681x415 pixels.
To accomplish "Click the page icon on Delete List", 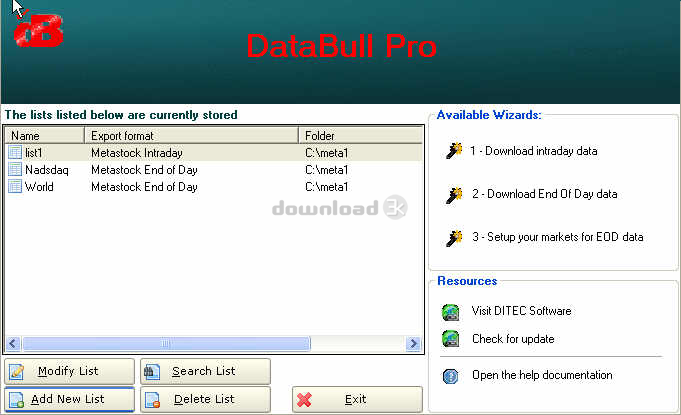I will pos(153,399).
